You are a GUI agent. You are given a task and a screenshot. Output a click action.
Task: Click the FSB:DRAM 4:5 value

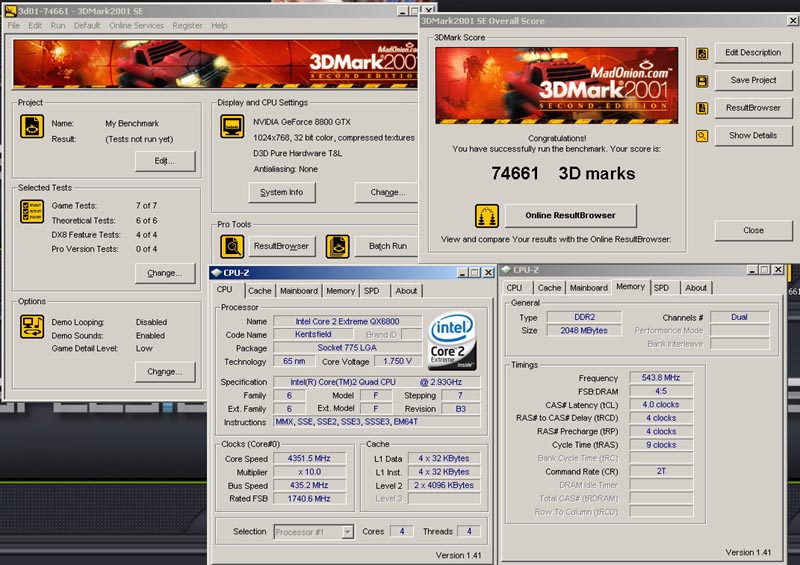661,391
